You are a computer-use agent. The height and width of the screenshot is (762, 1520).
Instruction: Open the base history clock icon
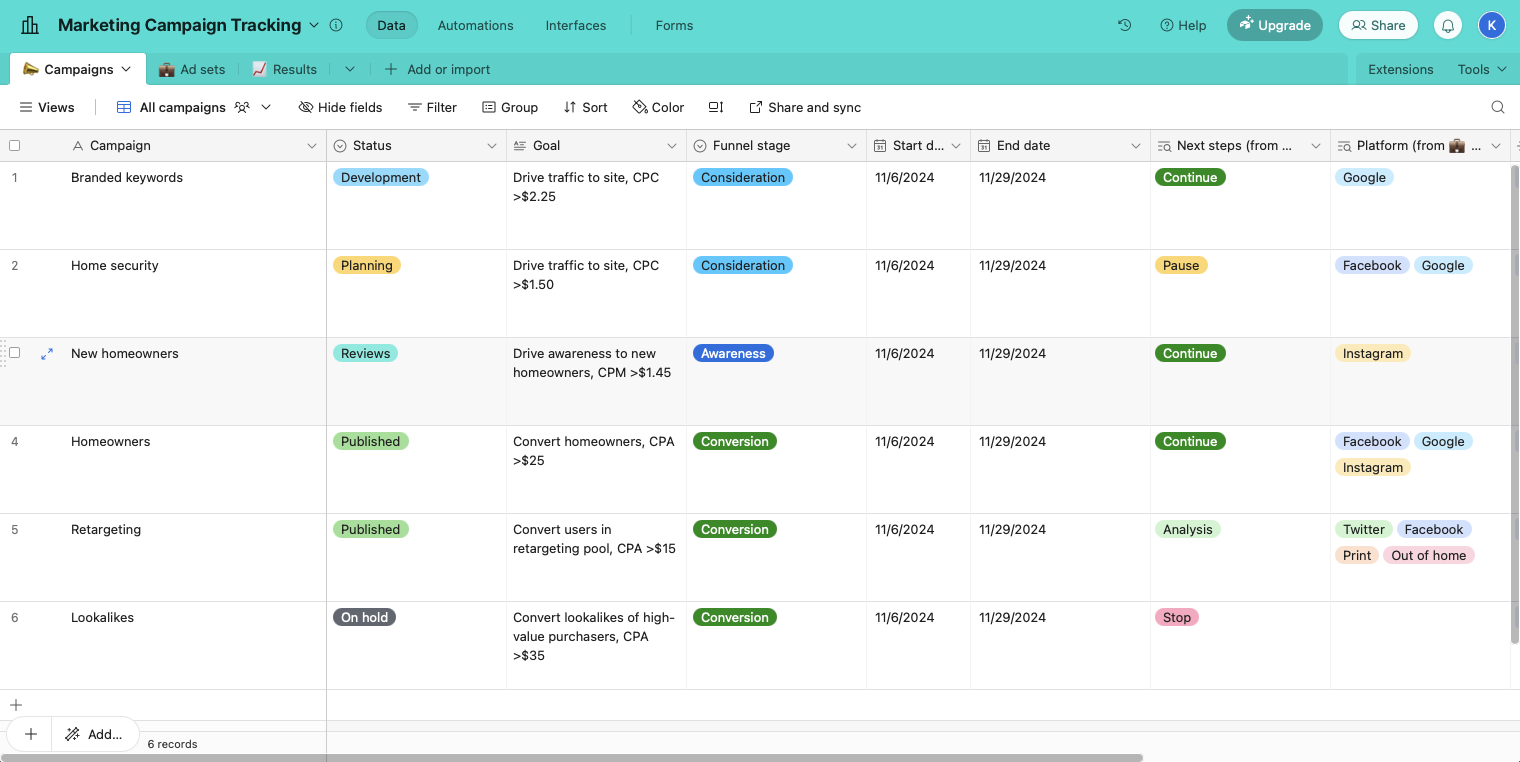(1124, 25)
